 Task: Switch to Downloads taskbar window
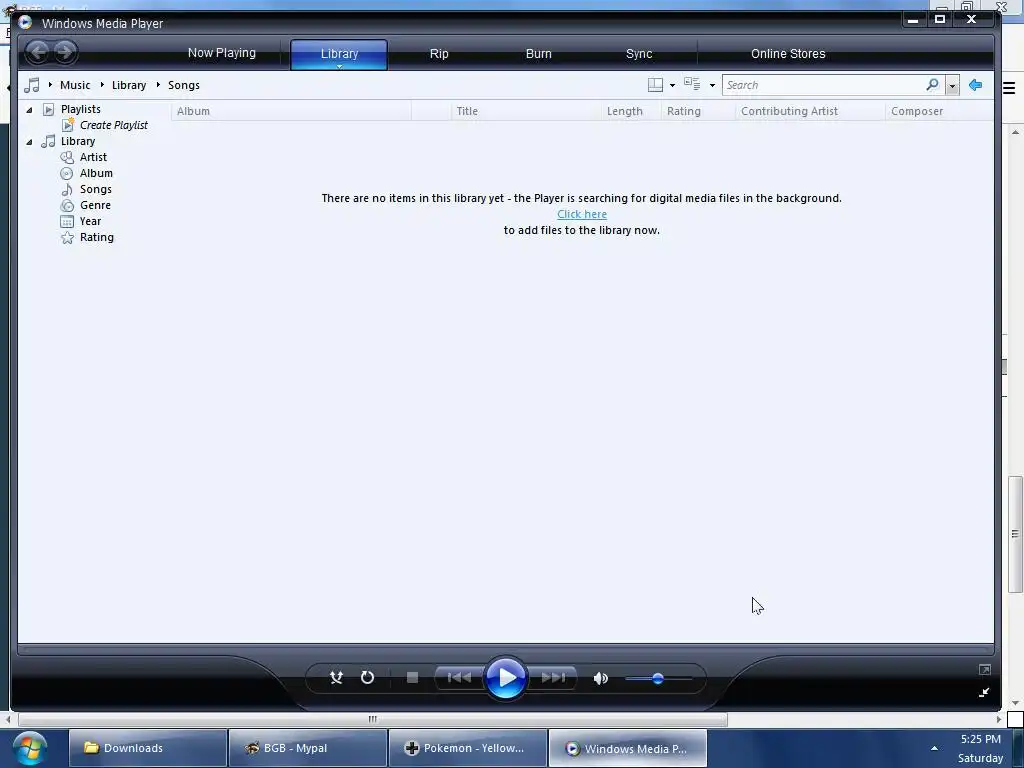tap(148, 748)
